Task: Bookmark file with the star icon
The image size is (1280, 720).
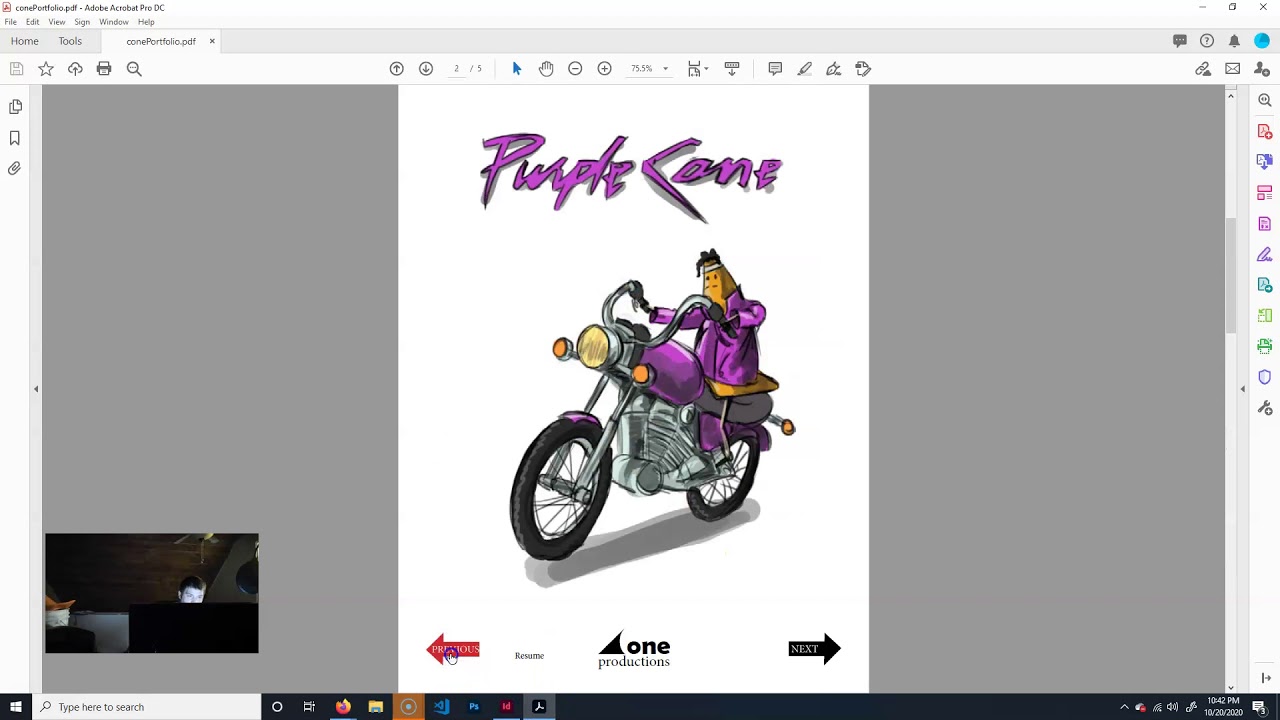Action: click(x=46, y=69)
